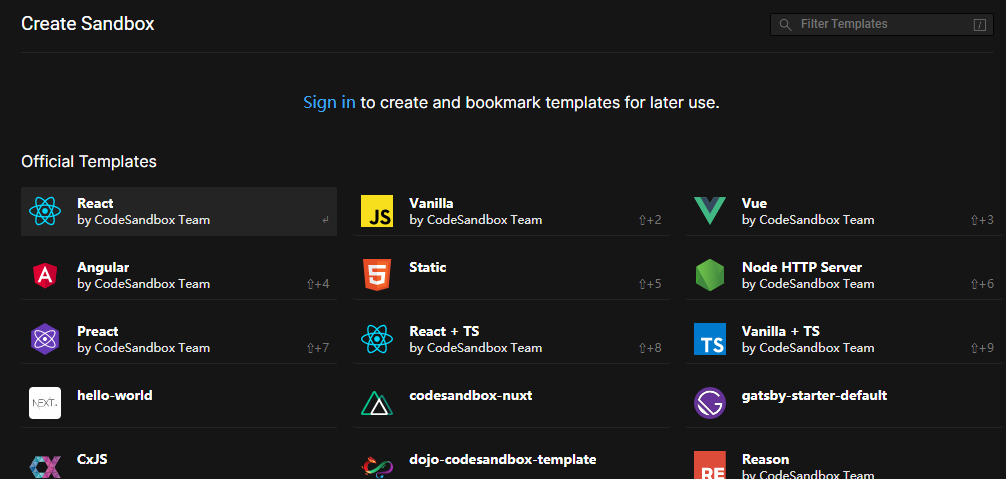Click the ⇧+6 shortcut on Node HTTP Server
Screen dimensions: 1006x479
[x=982, y=284]
